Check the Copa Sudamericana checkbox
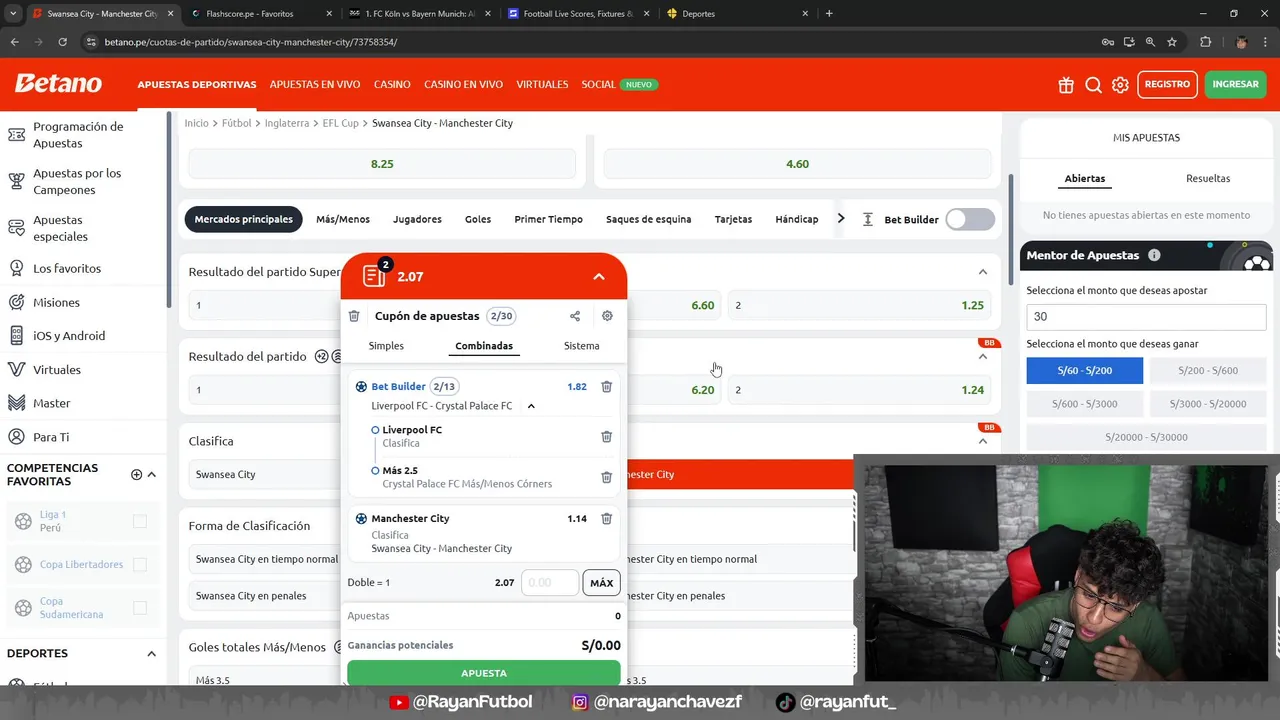This screenshot has width=1280, height=720. pos(140,608)
